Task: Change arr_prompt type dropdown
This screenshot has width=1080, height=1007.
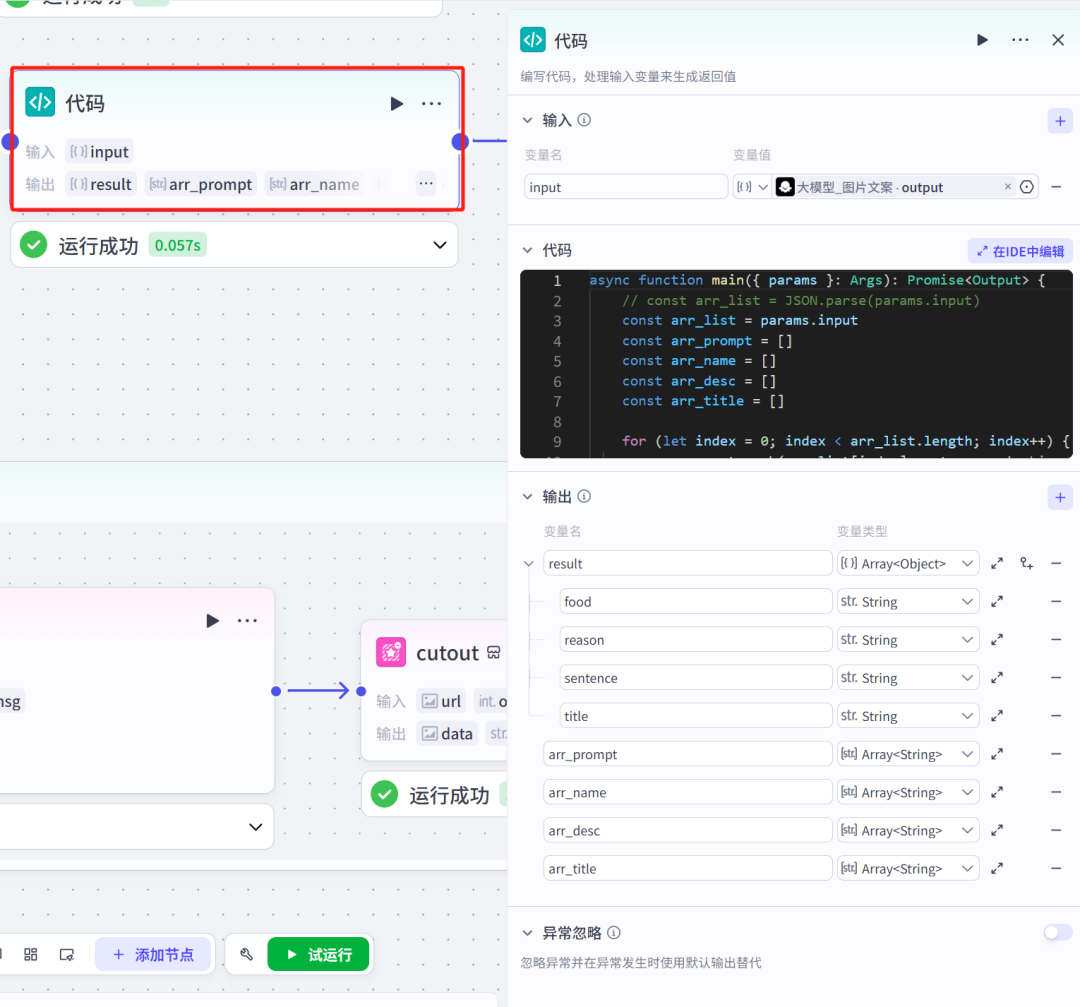Action: [908, 754]
